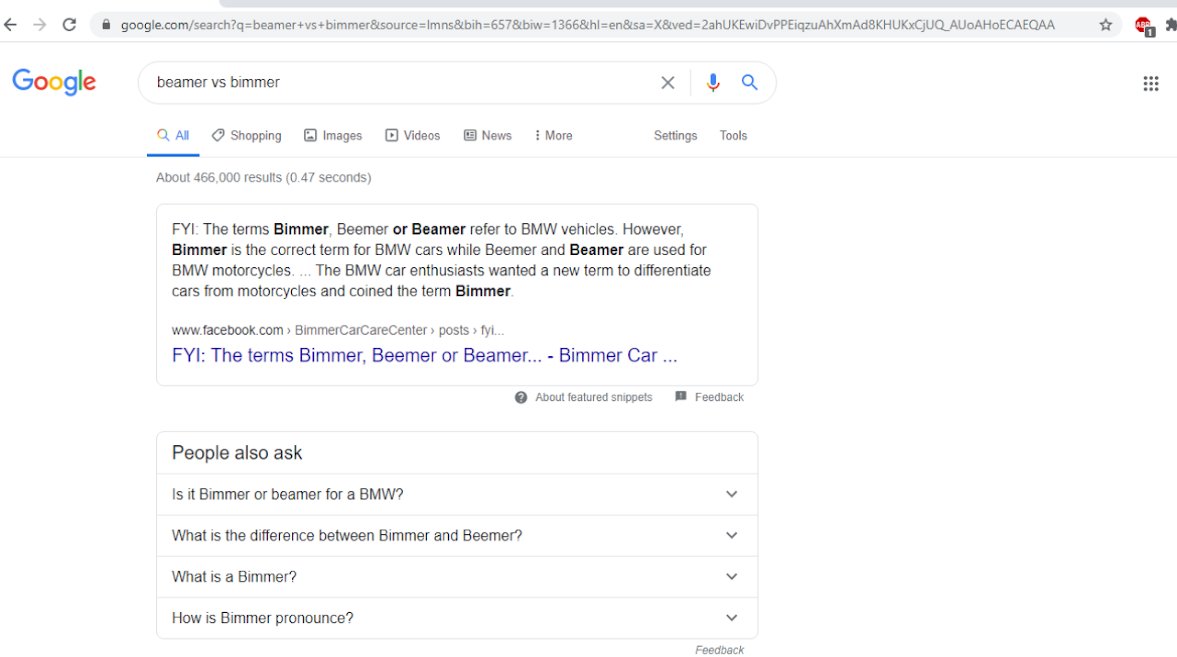Start voice search with the microphone icon
The image size is (1177, 657).
pyautogui.click(x=713, y=83)
